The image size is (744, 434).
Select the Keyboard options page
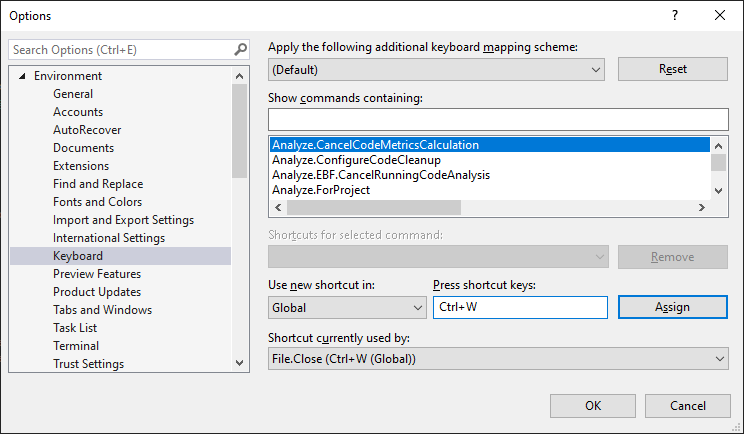tap(121, 256)
